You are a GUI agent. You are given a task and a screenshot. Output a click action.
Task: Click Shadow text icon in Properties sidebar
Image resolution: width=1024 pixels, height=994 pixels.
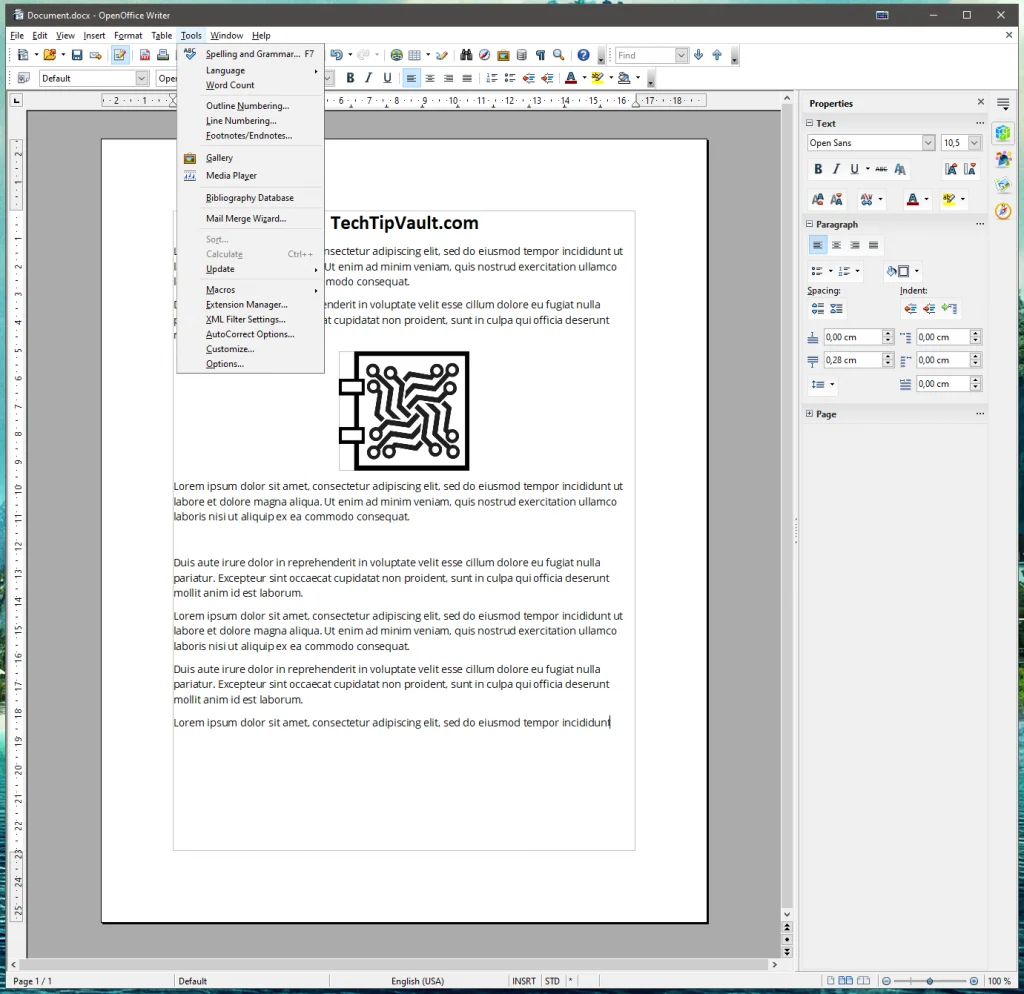[x=900, y=169]
